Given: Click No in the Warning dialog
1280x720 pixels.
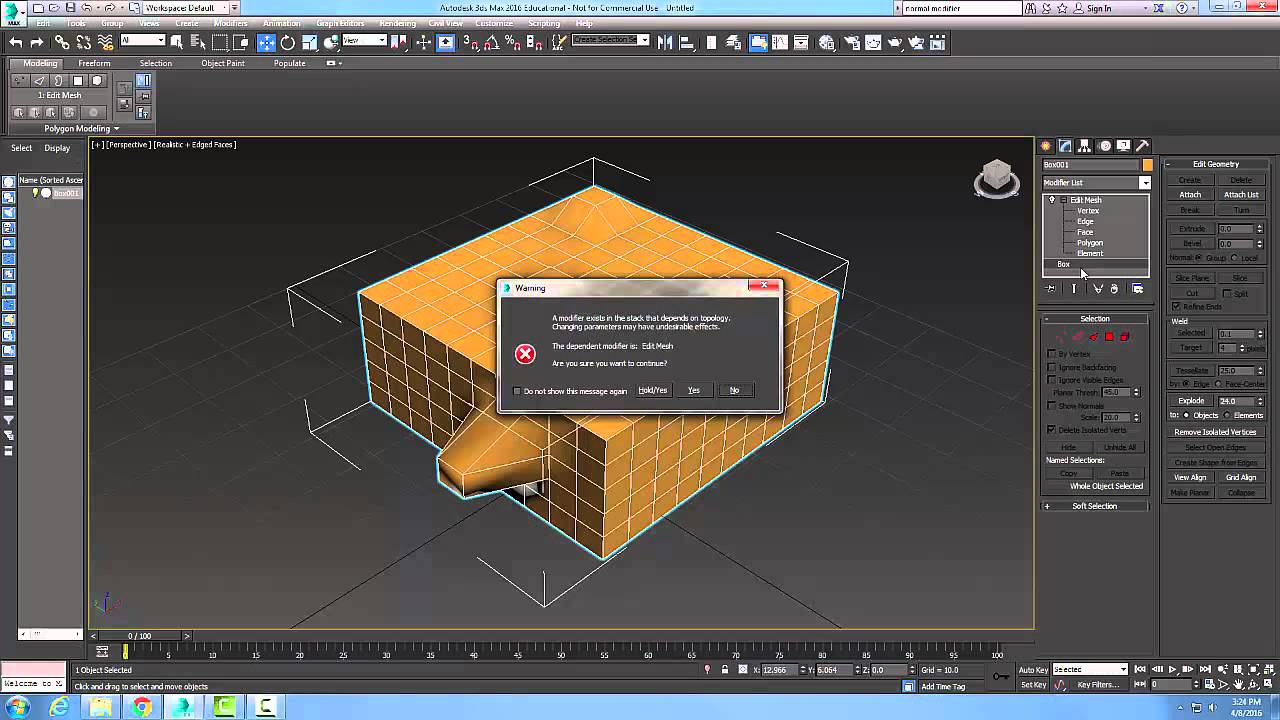Looking at the screenshot, I should 734,390.
